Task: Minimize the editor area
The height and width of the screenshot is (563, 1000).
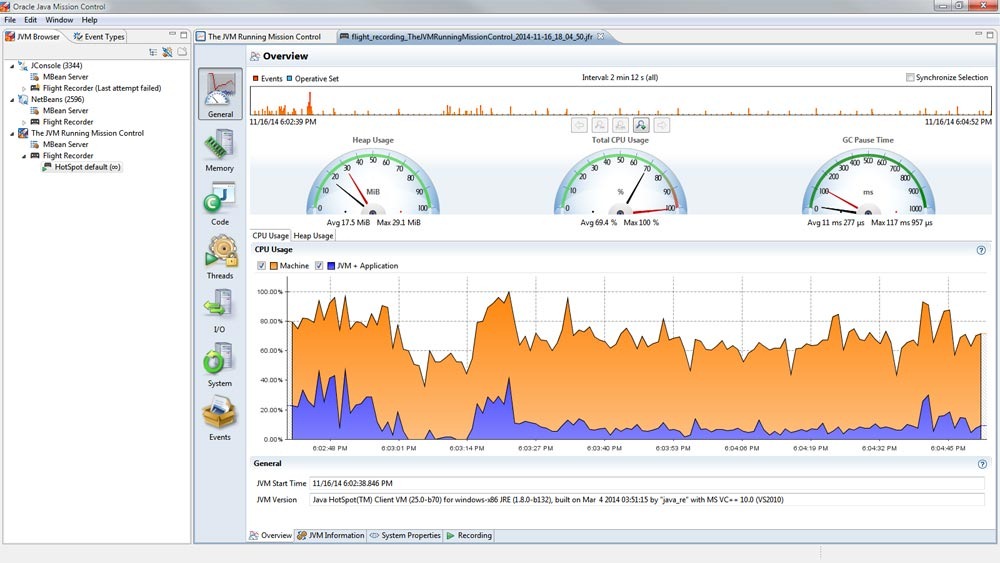Action: [x=978, y=34]
